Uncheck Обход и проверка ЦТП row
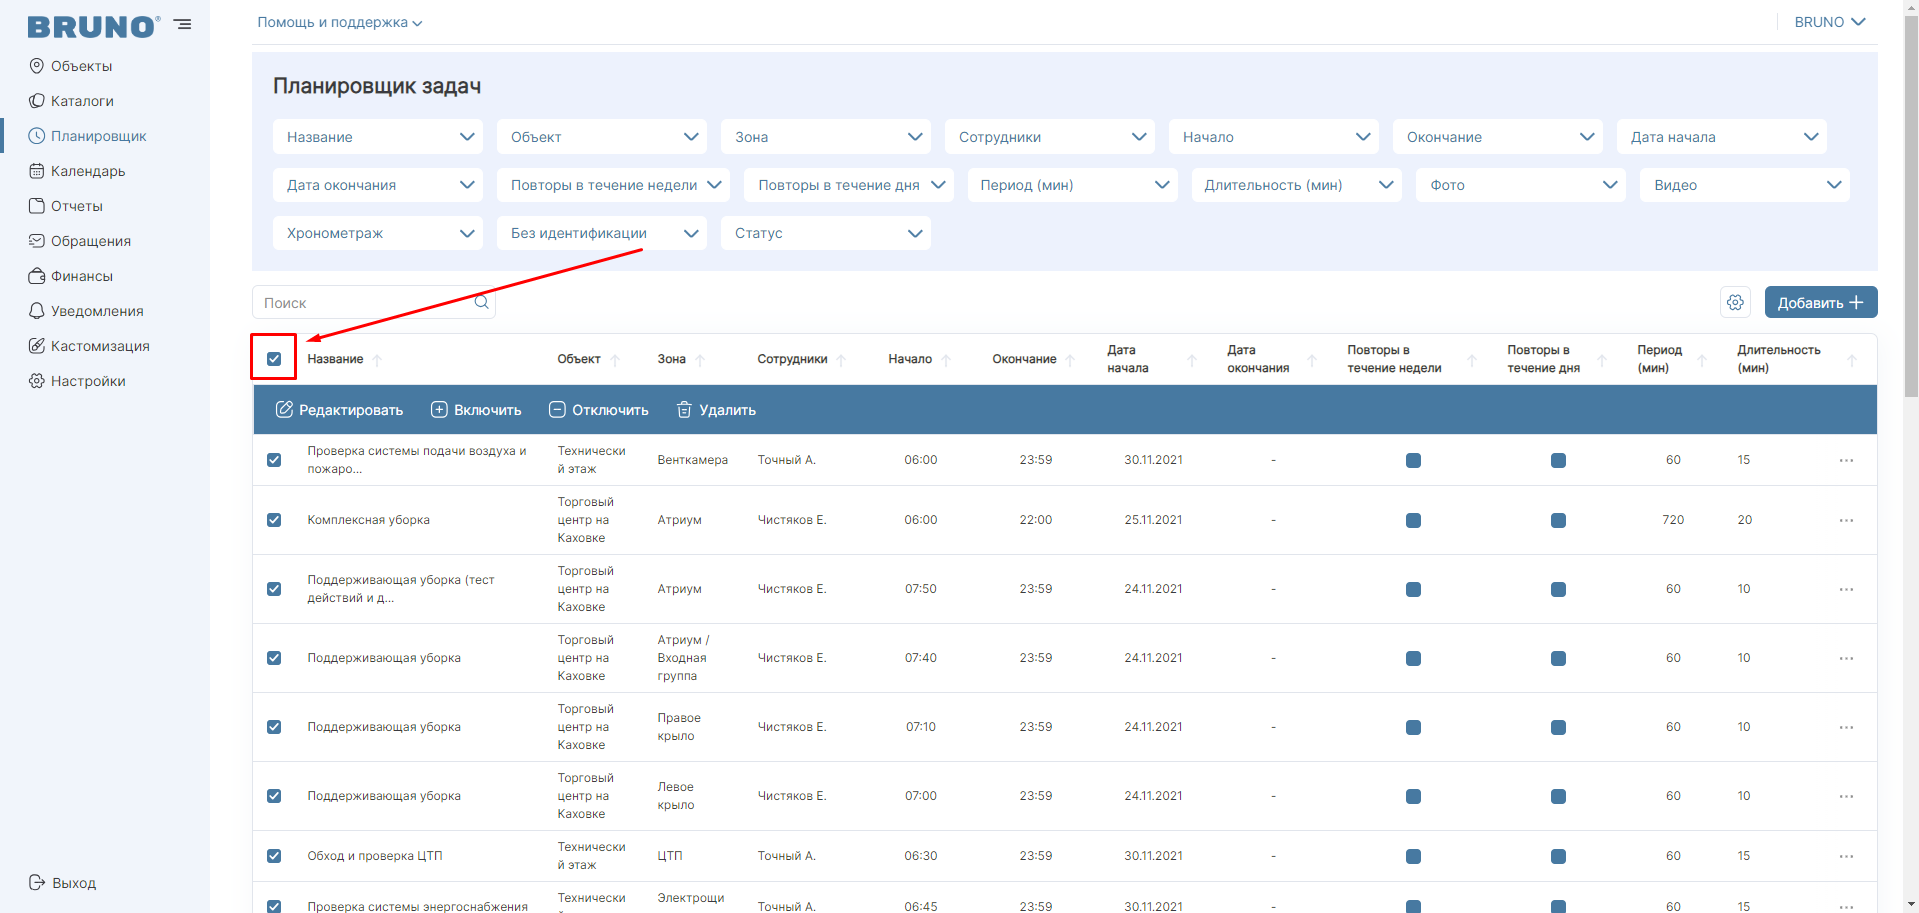1919x913 pixels. pos(274,856)
